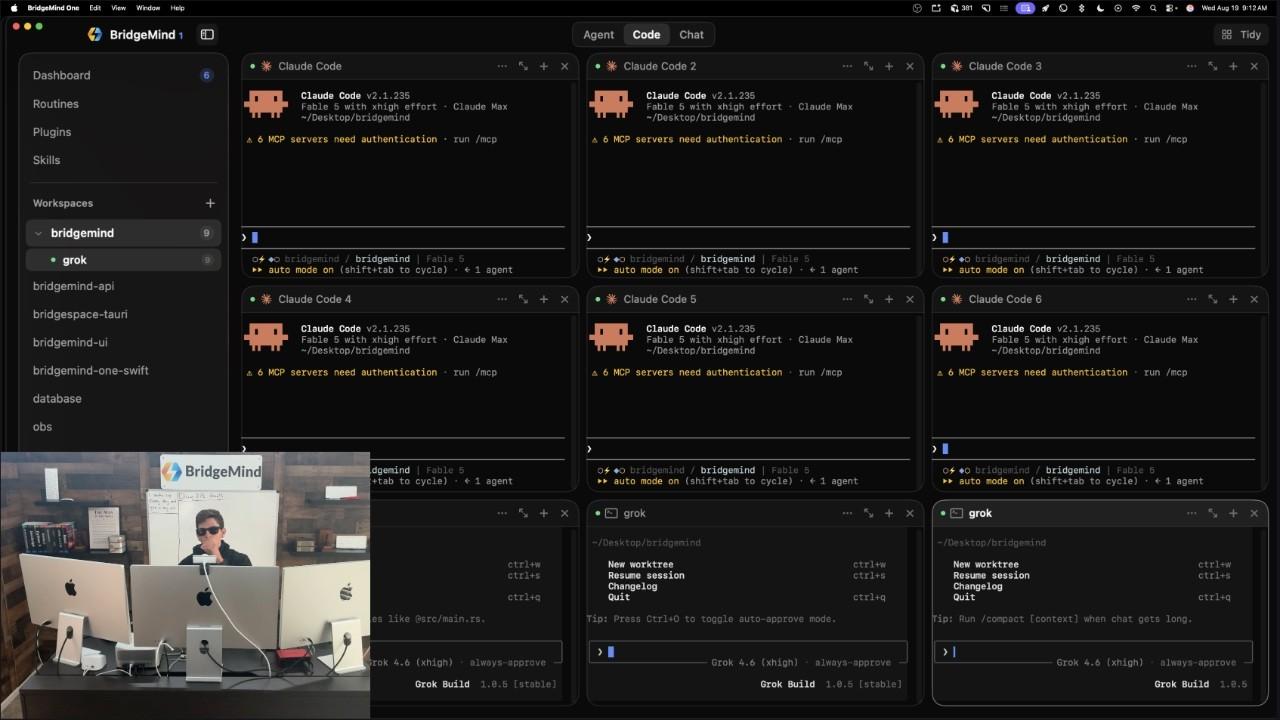The height and width of the screenshot is (720, 1280).
Task: Close the Claude Code 2 panel
Action: [x=910, y=66]
